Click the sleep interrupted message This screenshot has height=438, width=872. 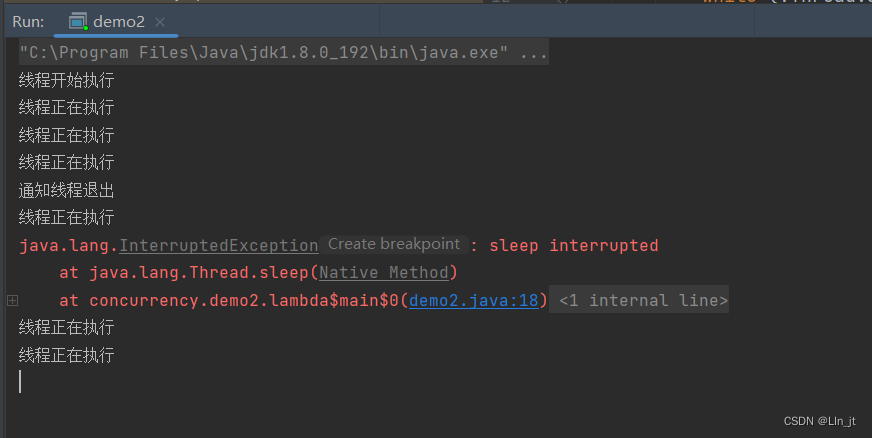coord(573,245)
